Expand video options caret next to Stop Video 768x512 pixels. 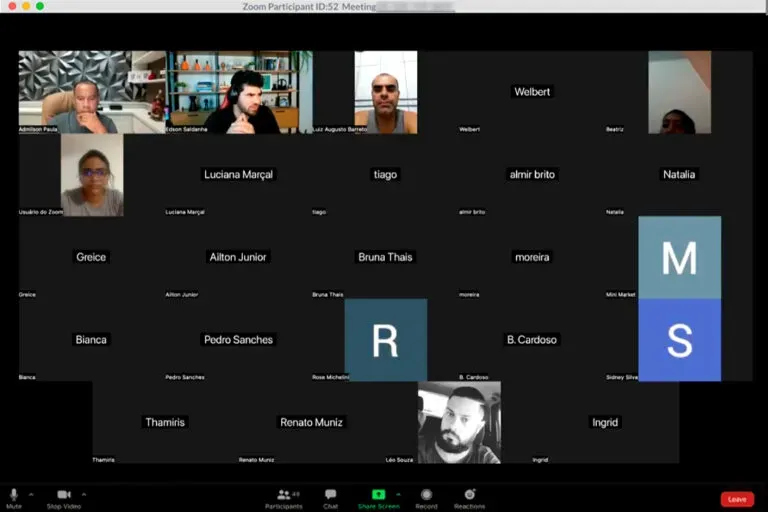pos(84,494)
